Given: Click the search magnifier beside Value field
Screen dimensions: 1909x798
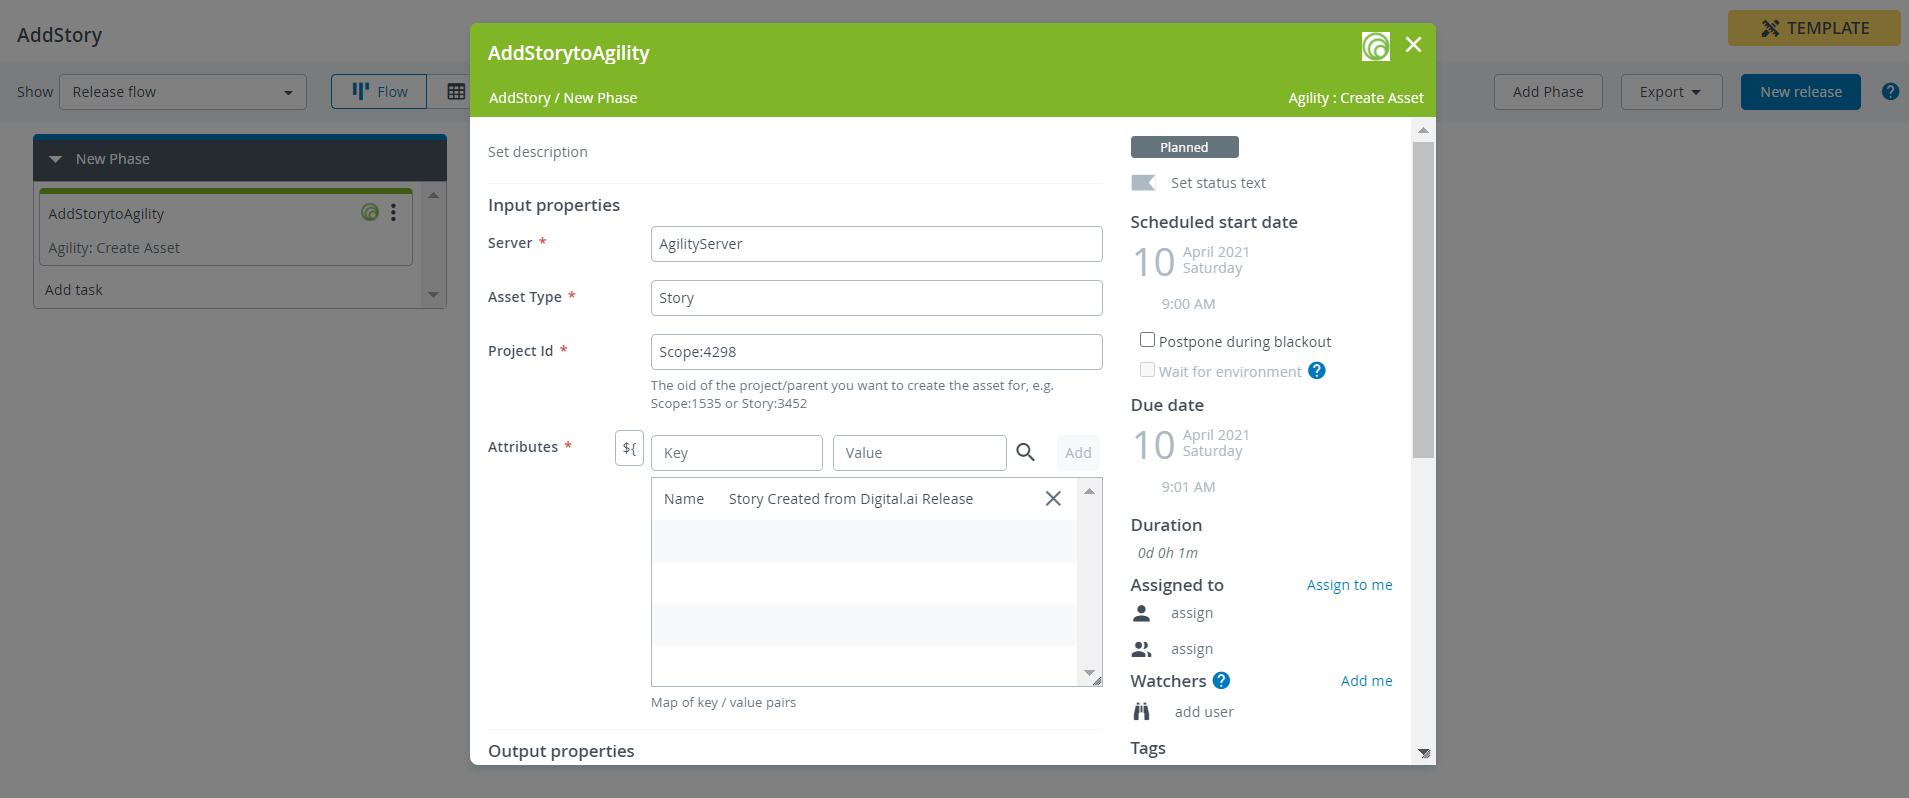Looking at the screenshot, I should click(x=1025, y=452).
